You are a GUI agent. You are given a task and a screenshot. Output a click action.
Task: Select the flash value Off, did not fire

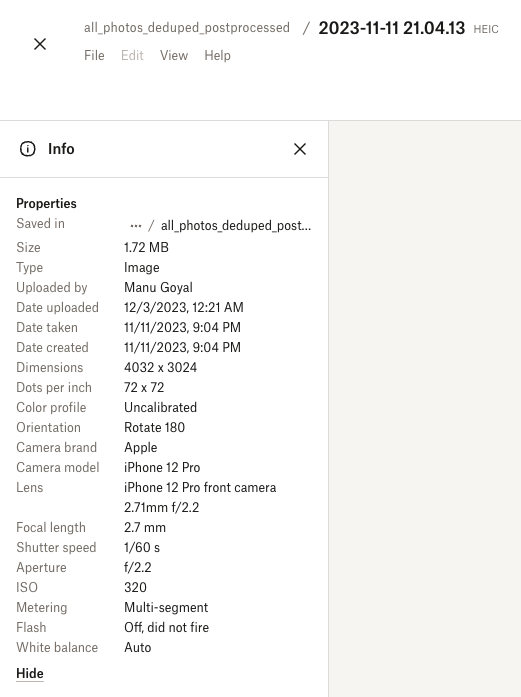point(166,627)
